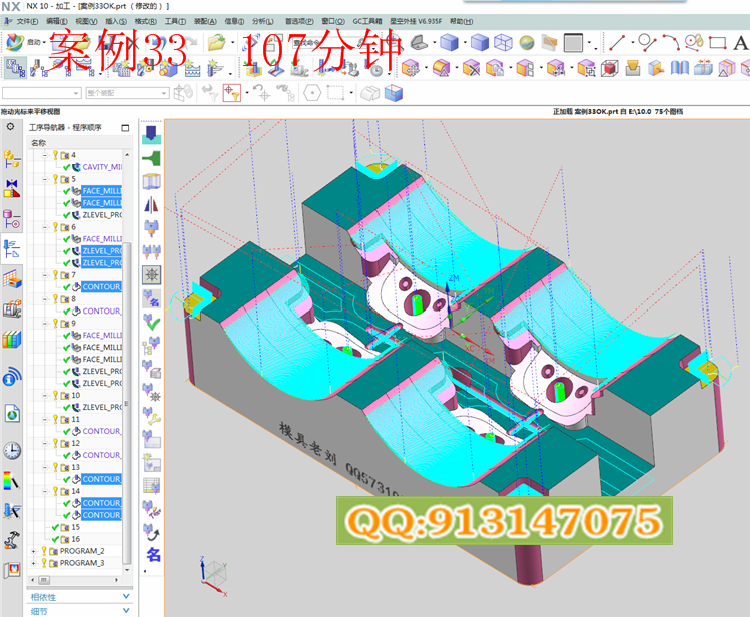Open the Part Navigator resource bar icon
The image size is (750, 617).
click(x=12, y=219)
